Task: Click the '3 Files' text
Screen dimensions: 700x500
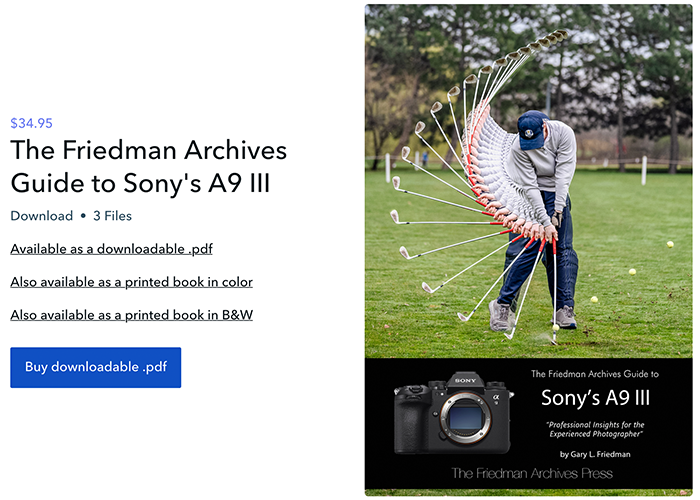Action: coord(112,216)
